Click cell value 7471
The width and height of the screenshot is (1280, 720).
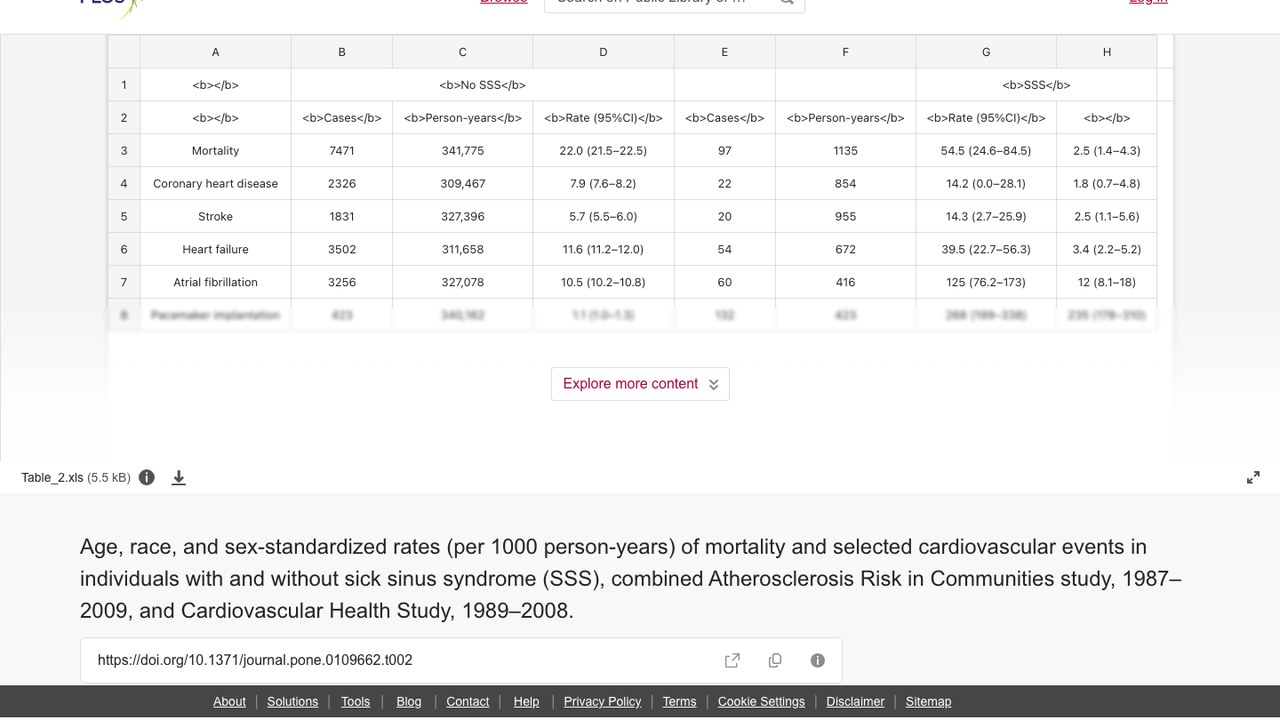(341, 151)
